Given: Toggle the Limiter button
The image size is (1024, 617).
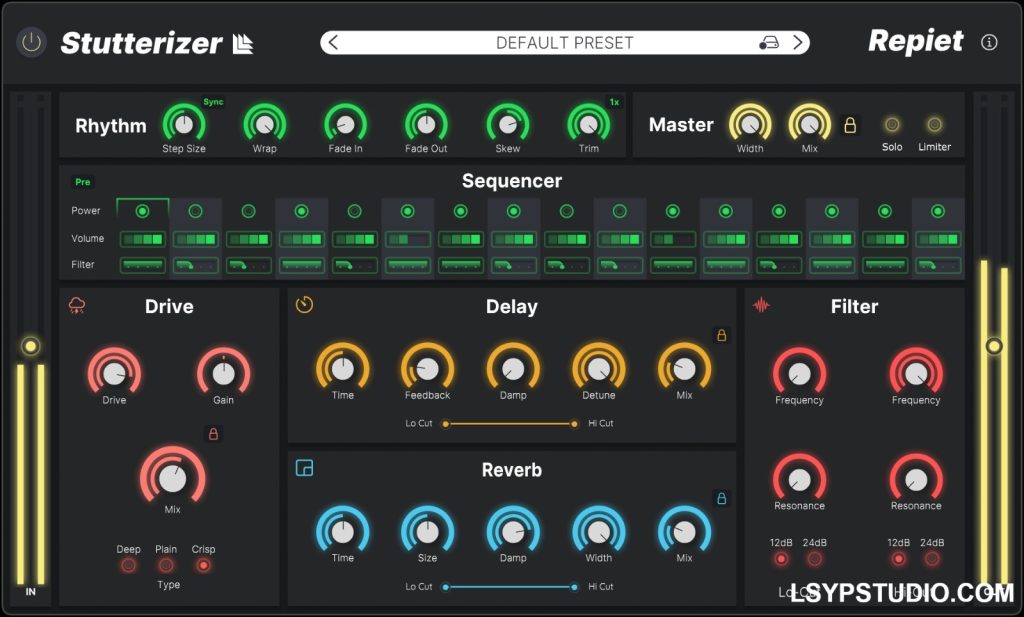Looking at the screenshot, I should point(935,124).
